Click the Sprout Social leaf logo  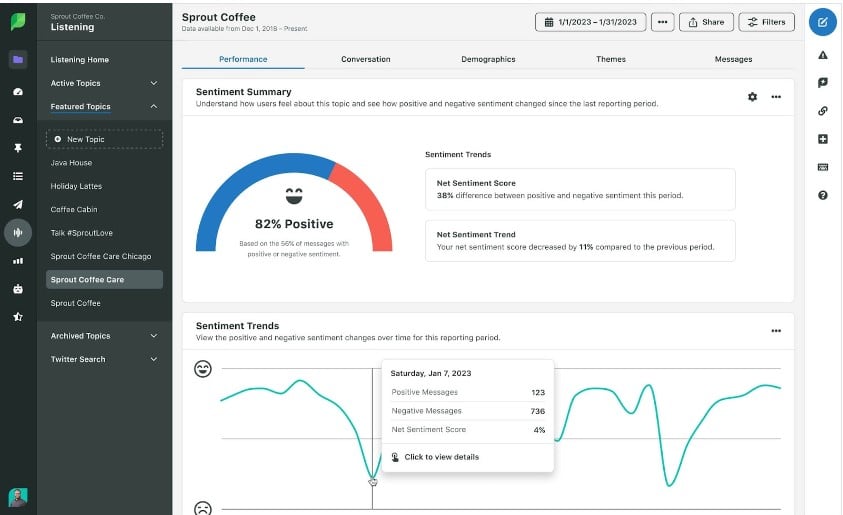(x=18, y=22)
